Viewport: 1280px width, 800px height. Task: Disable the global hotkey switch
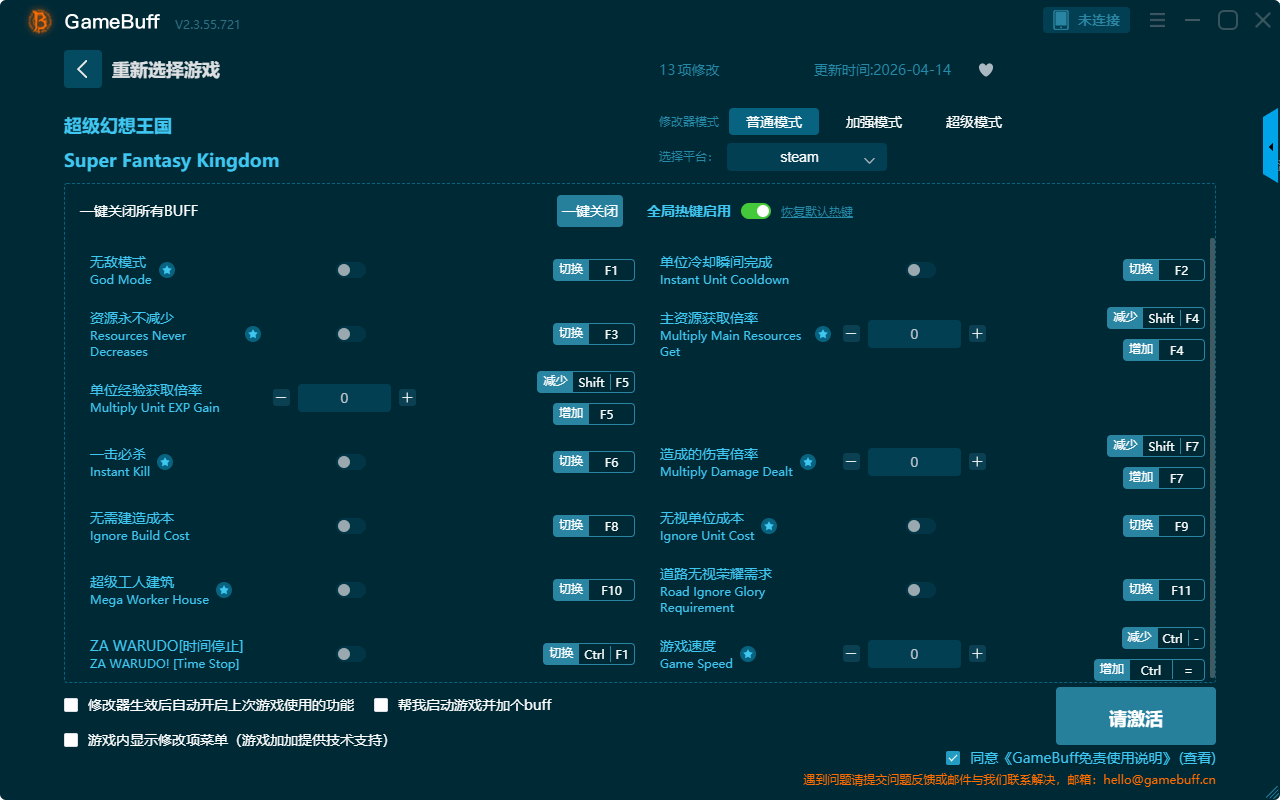[756, 211]
